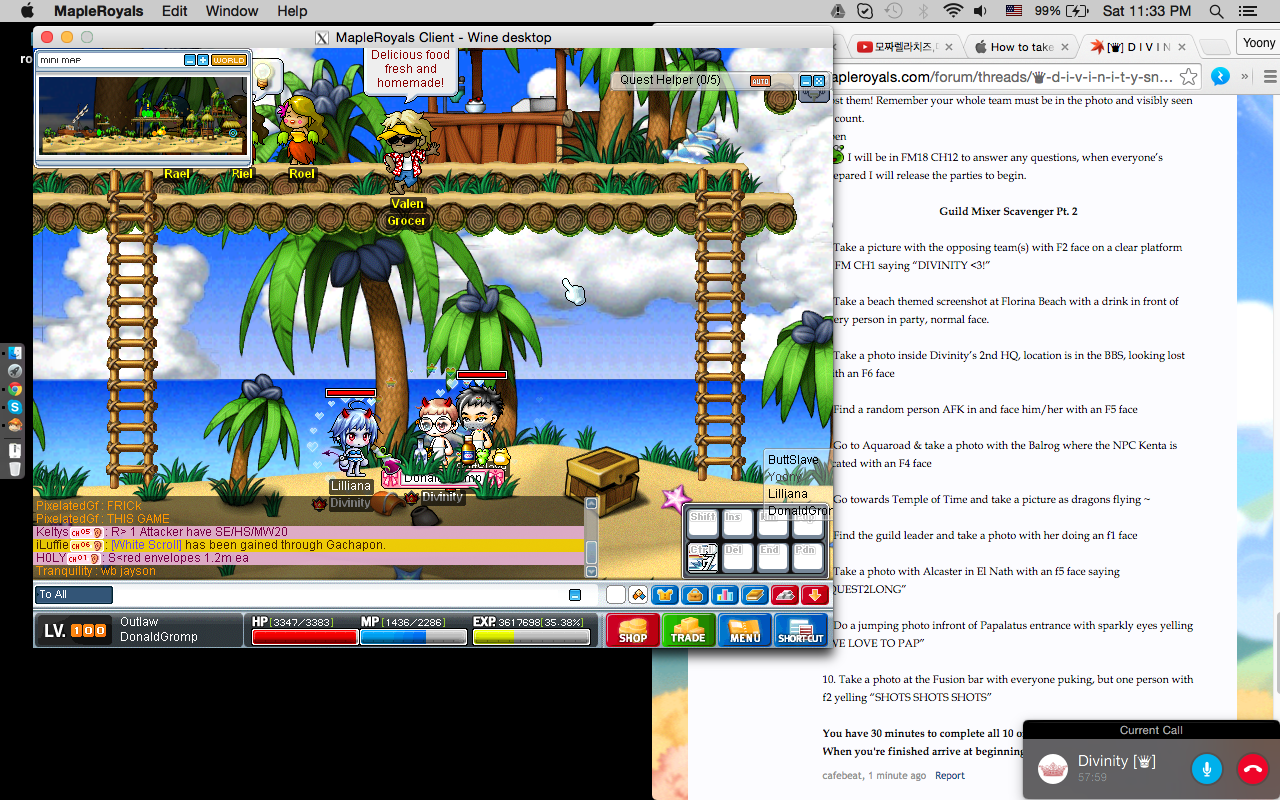This screenshot has height=800, width=1280.
Task: Open the volume menu bar icon
Action: tap(980, 11)
